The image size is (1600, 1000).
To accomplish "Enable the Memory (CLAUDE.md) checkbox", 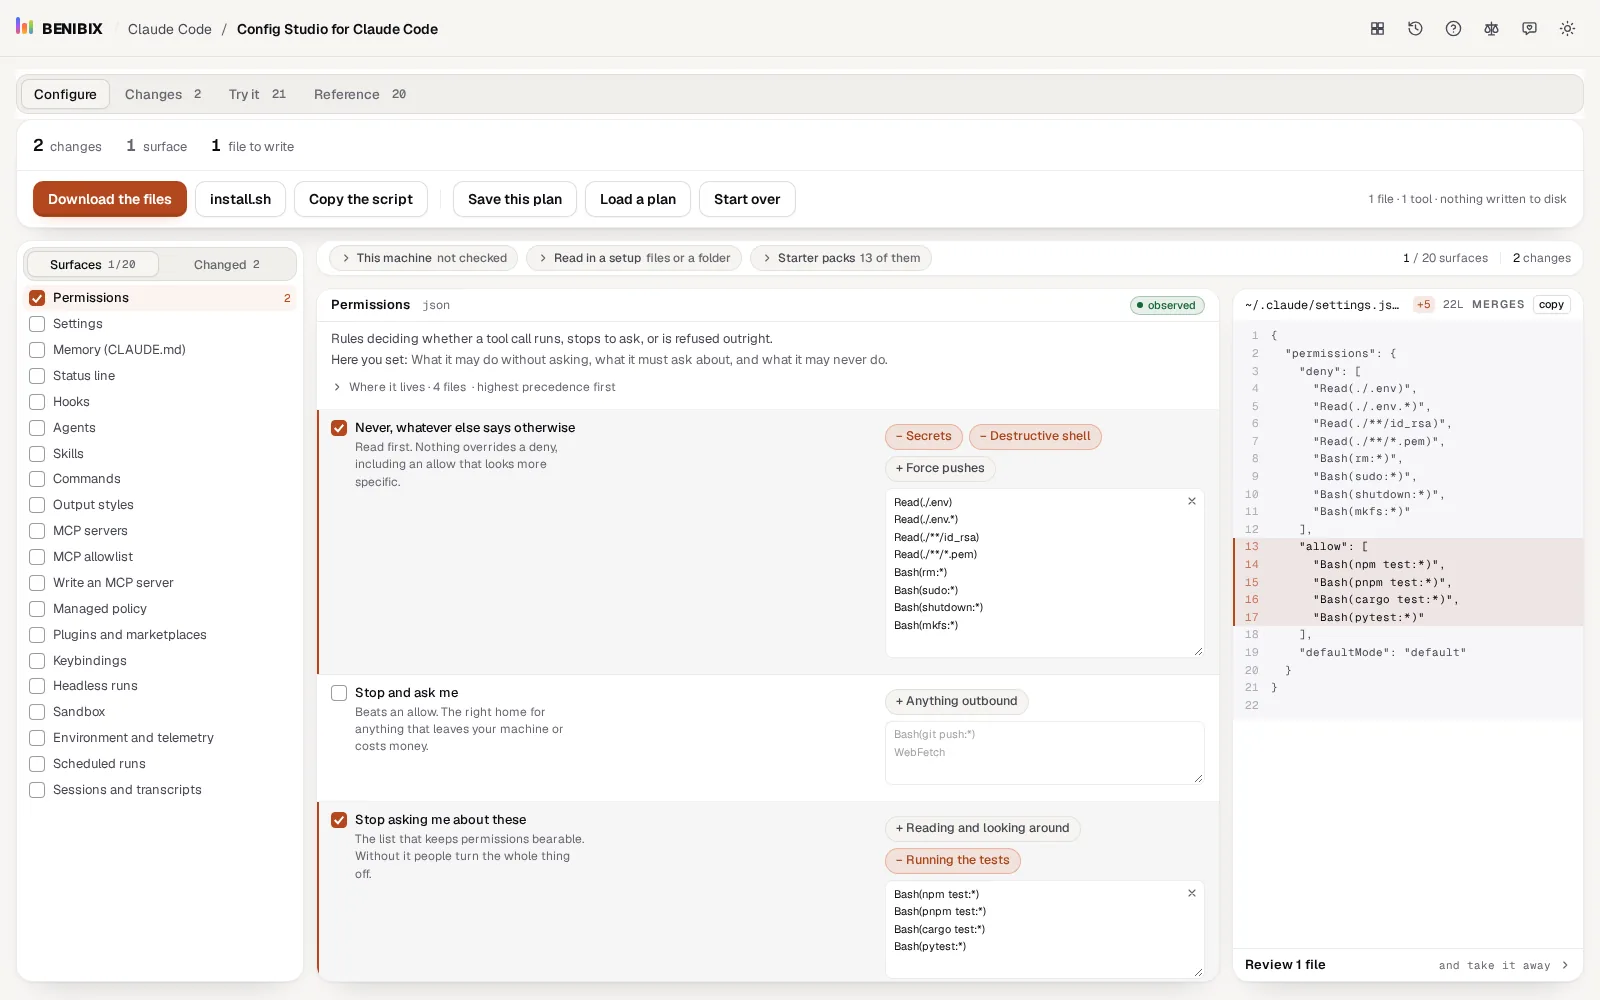I will click(x=37, y=350).
